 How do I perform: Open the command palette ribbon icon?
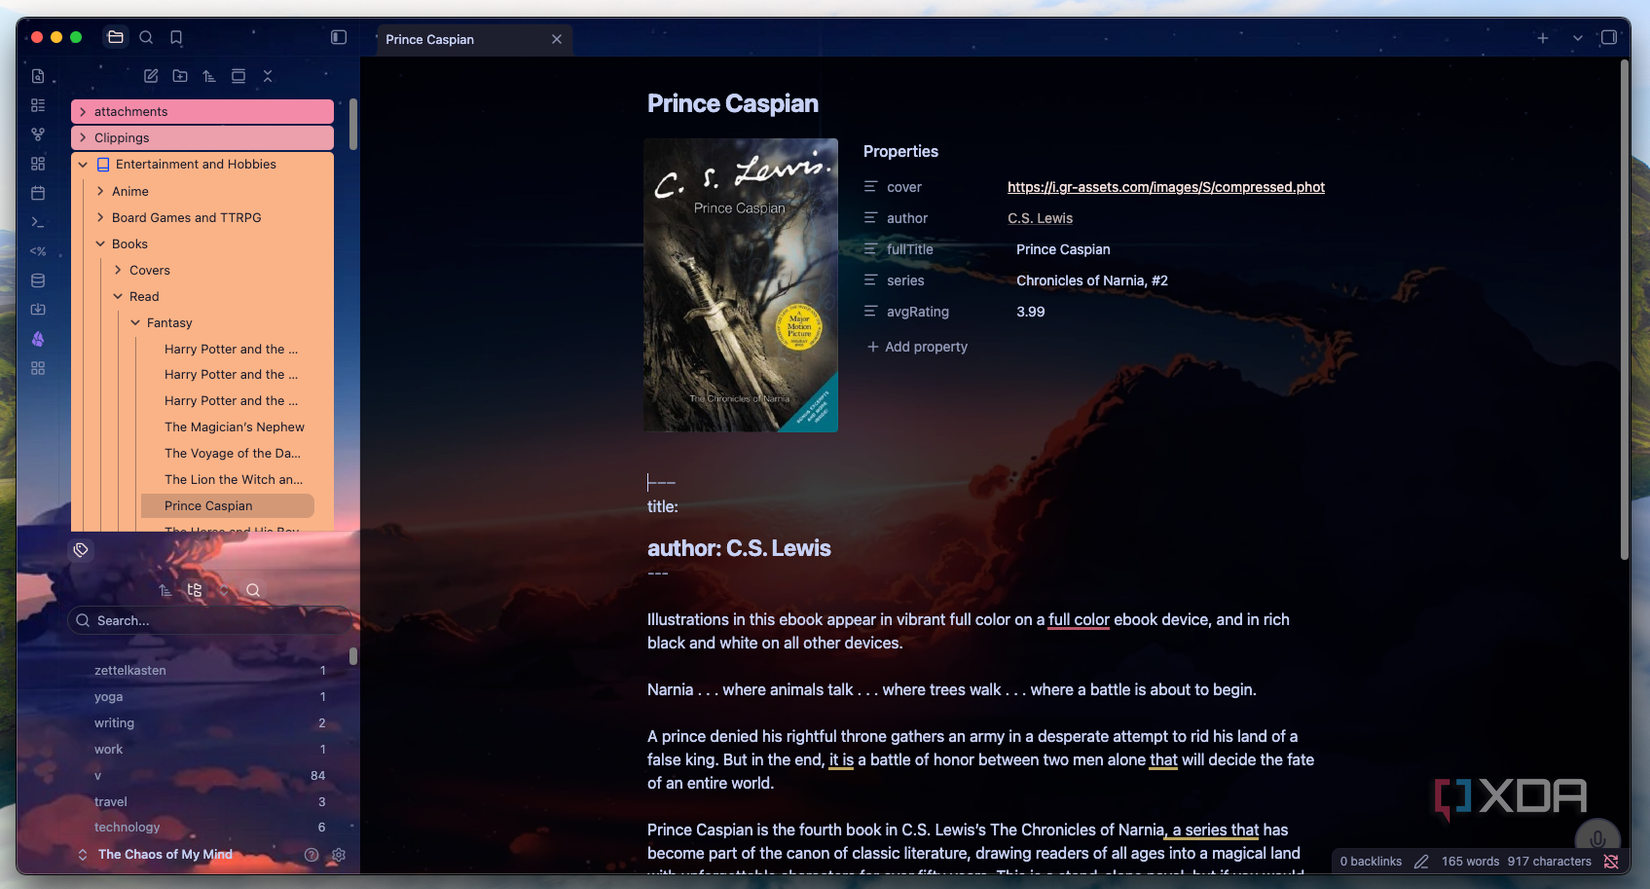[x=38, y=222]
